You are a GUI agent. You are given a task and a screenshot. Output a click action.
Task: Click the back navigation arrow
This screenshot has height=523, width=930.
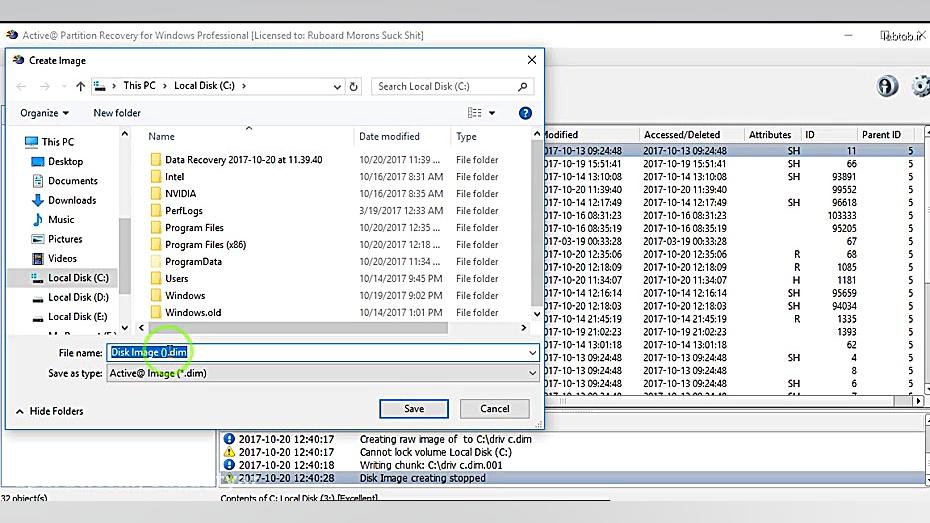pos(21,87)
